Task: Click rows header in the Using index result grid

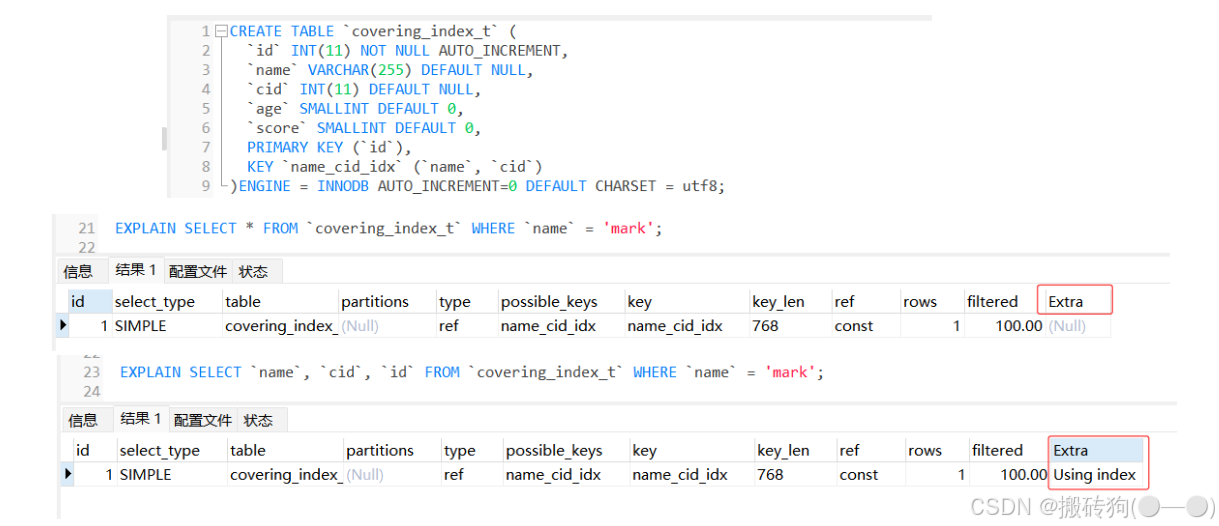Action: coord(936,450)
